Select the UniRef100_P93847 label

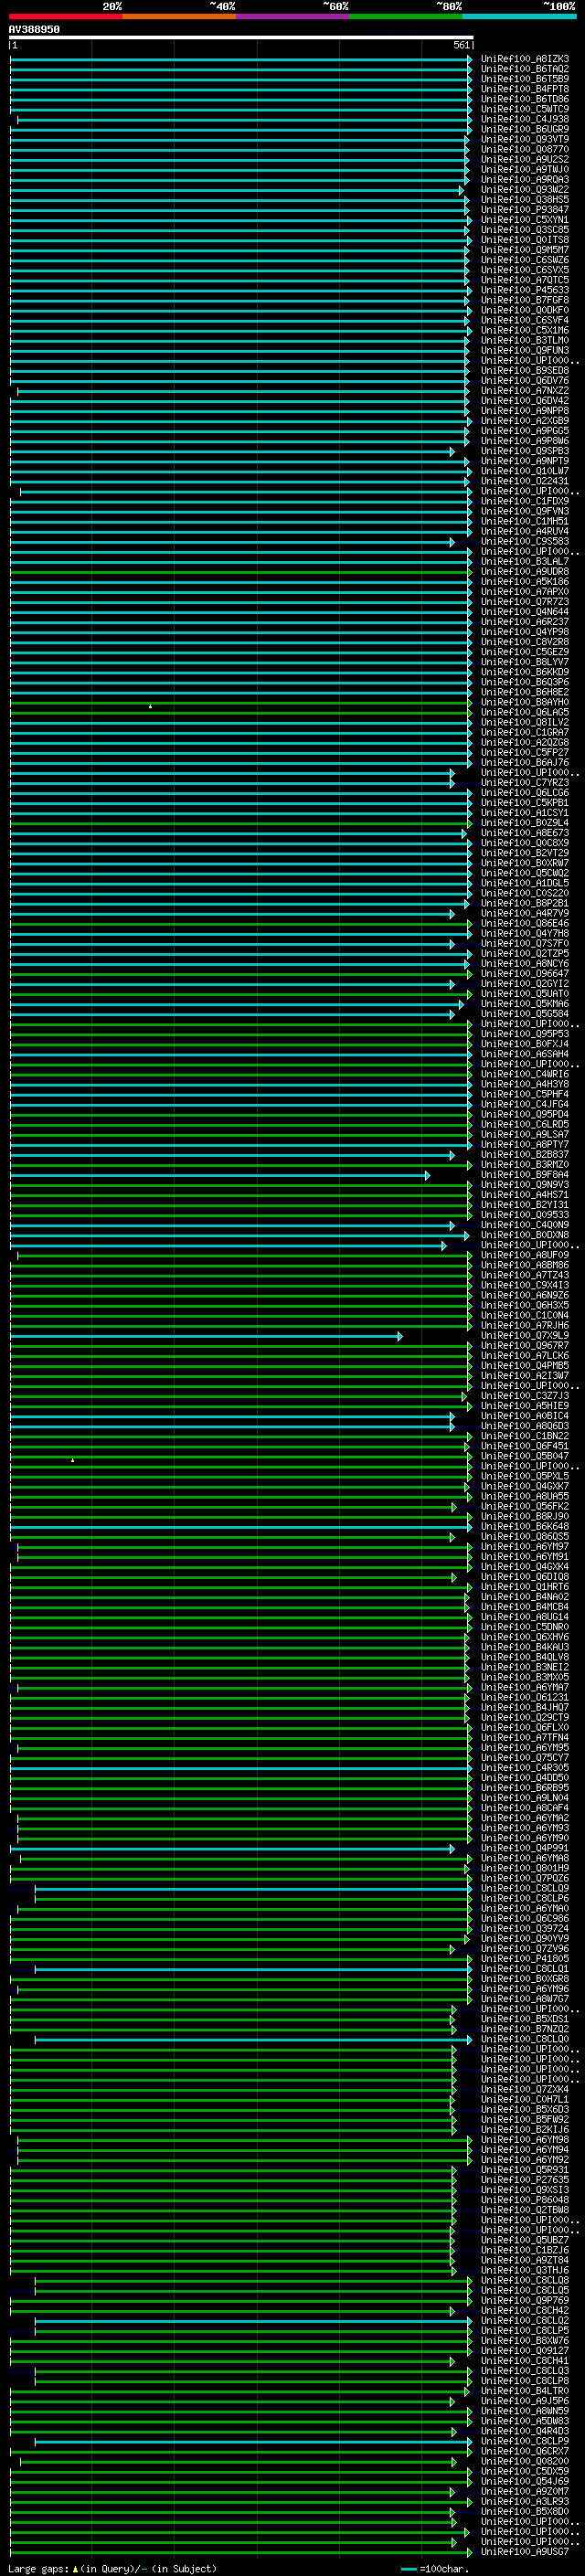coord(525,209)
